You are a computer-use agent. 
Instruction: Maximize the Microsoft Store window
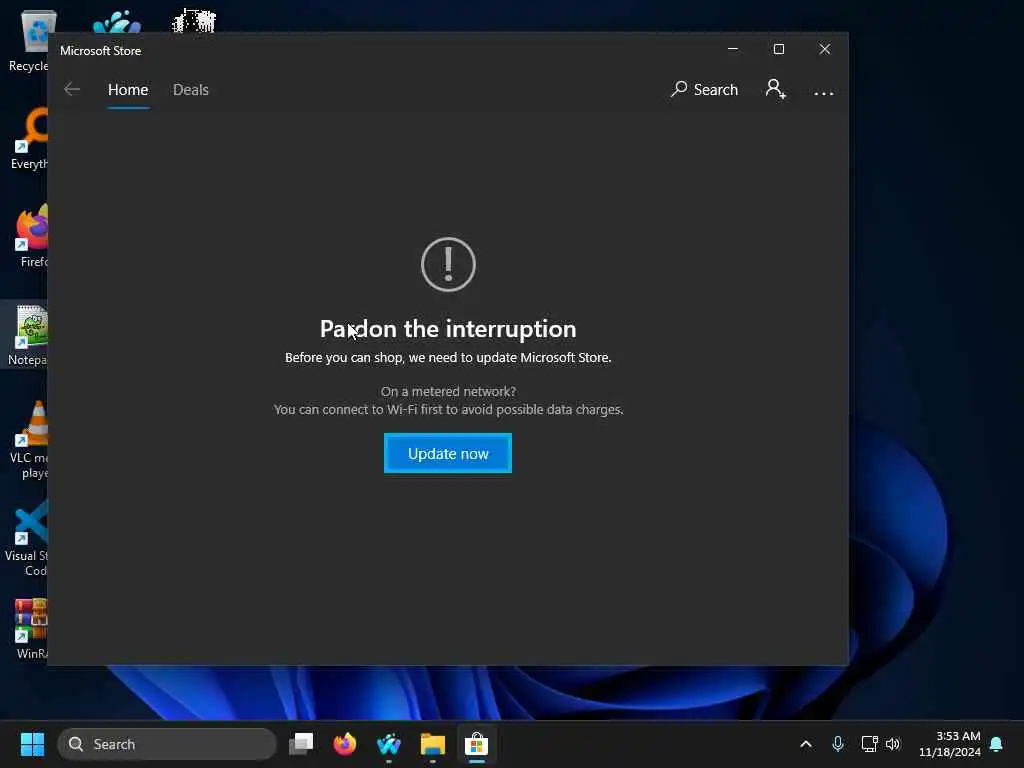[x=778, y=49]
